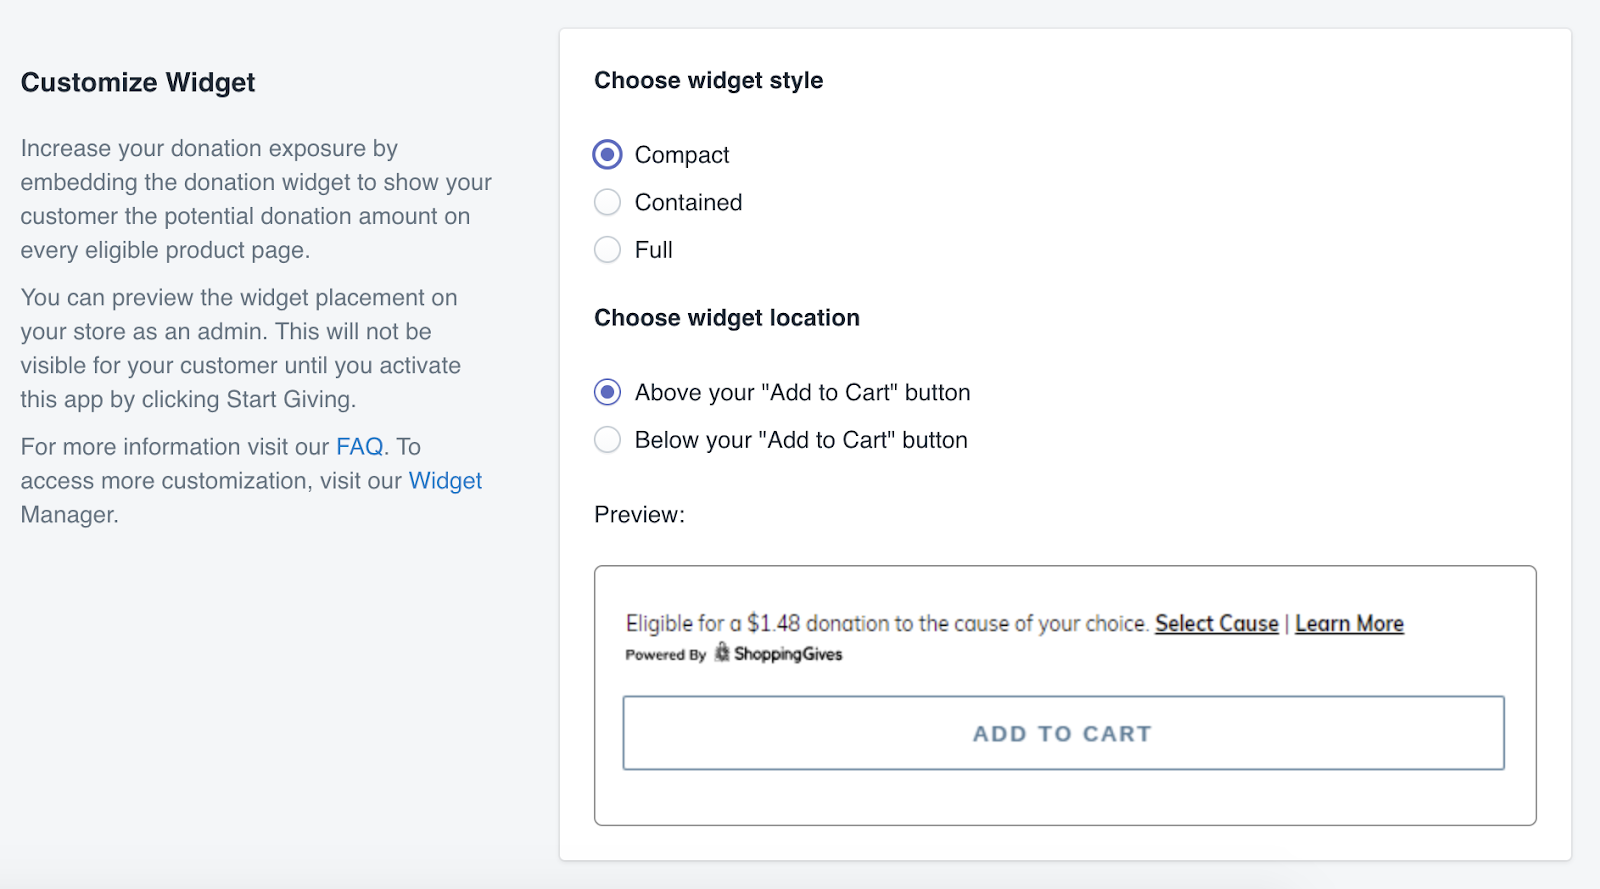1600x889 pixels.
Task: Click the "Increase your donation exposure" paragraph
Action: tap(256, 199)
